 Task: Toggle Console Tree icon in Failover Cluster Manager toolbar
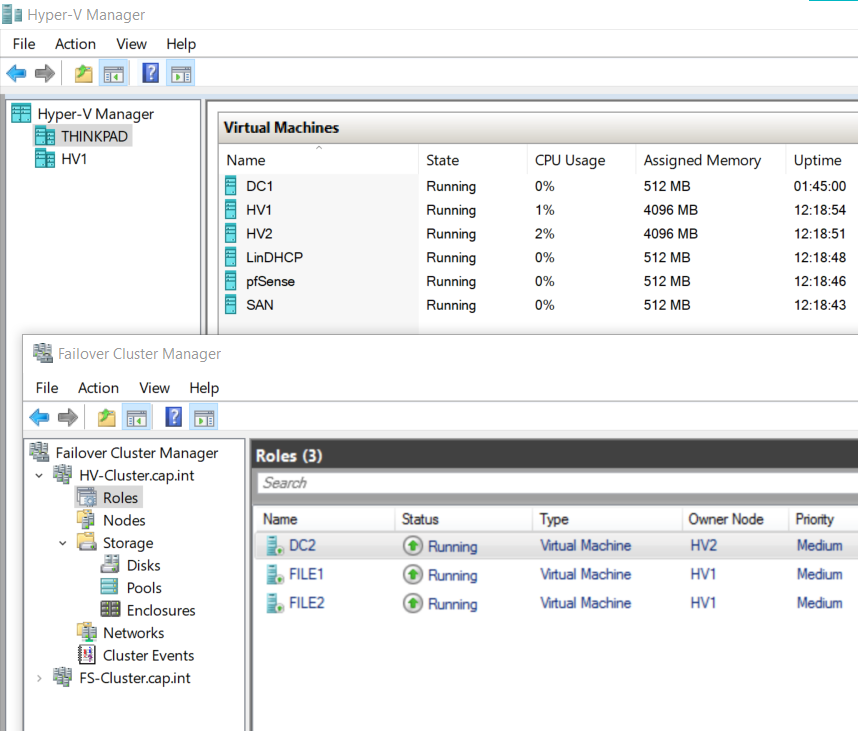point(137,417)
